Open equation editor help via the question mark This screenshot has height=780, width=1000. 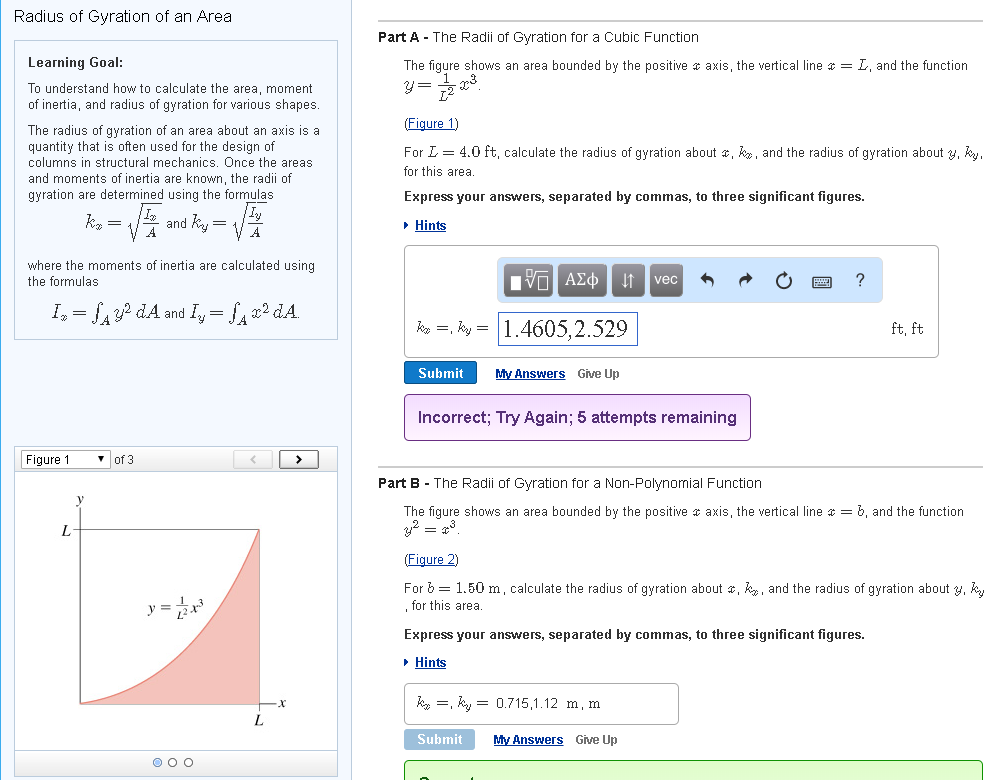pyautogui.click(x=859, y=281)
